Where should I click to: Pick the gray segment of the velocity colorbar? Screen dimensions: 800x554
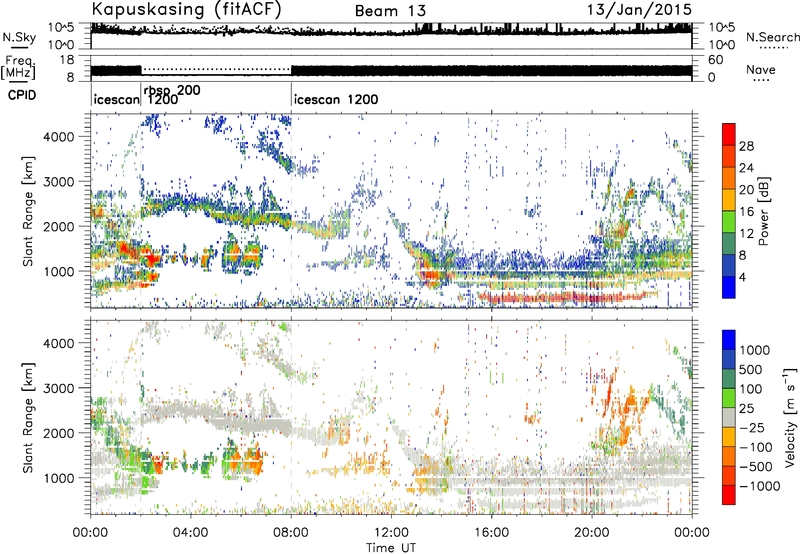(x=729, y=417)
